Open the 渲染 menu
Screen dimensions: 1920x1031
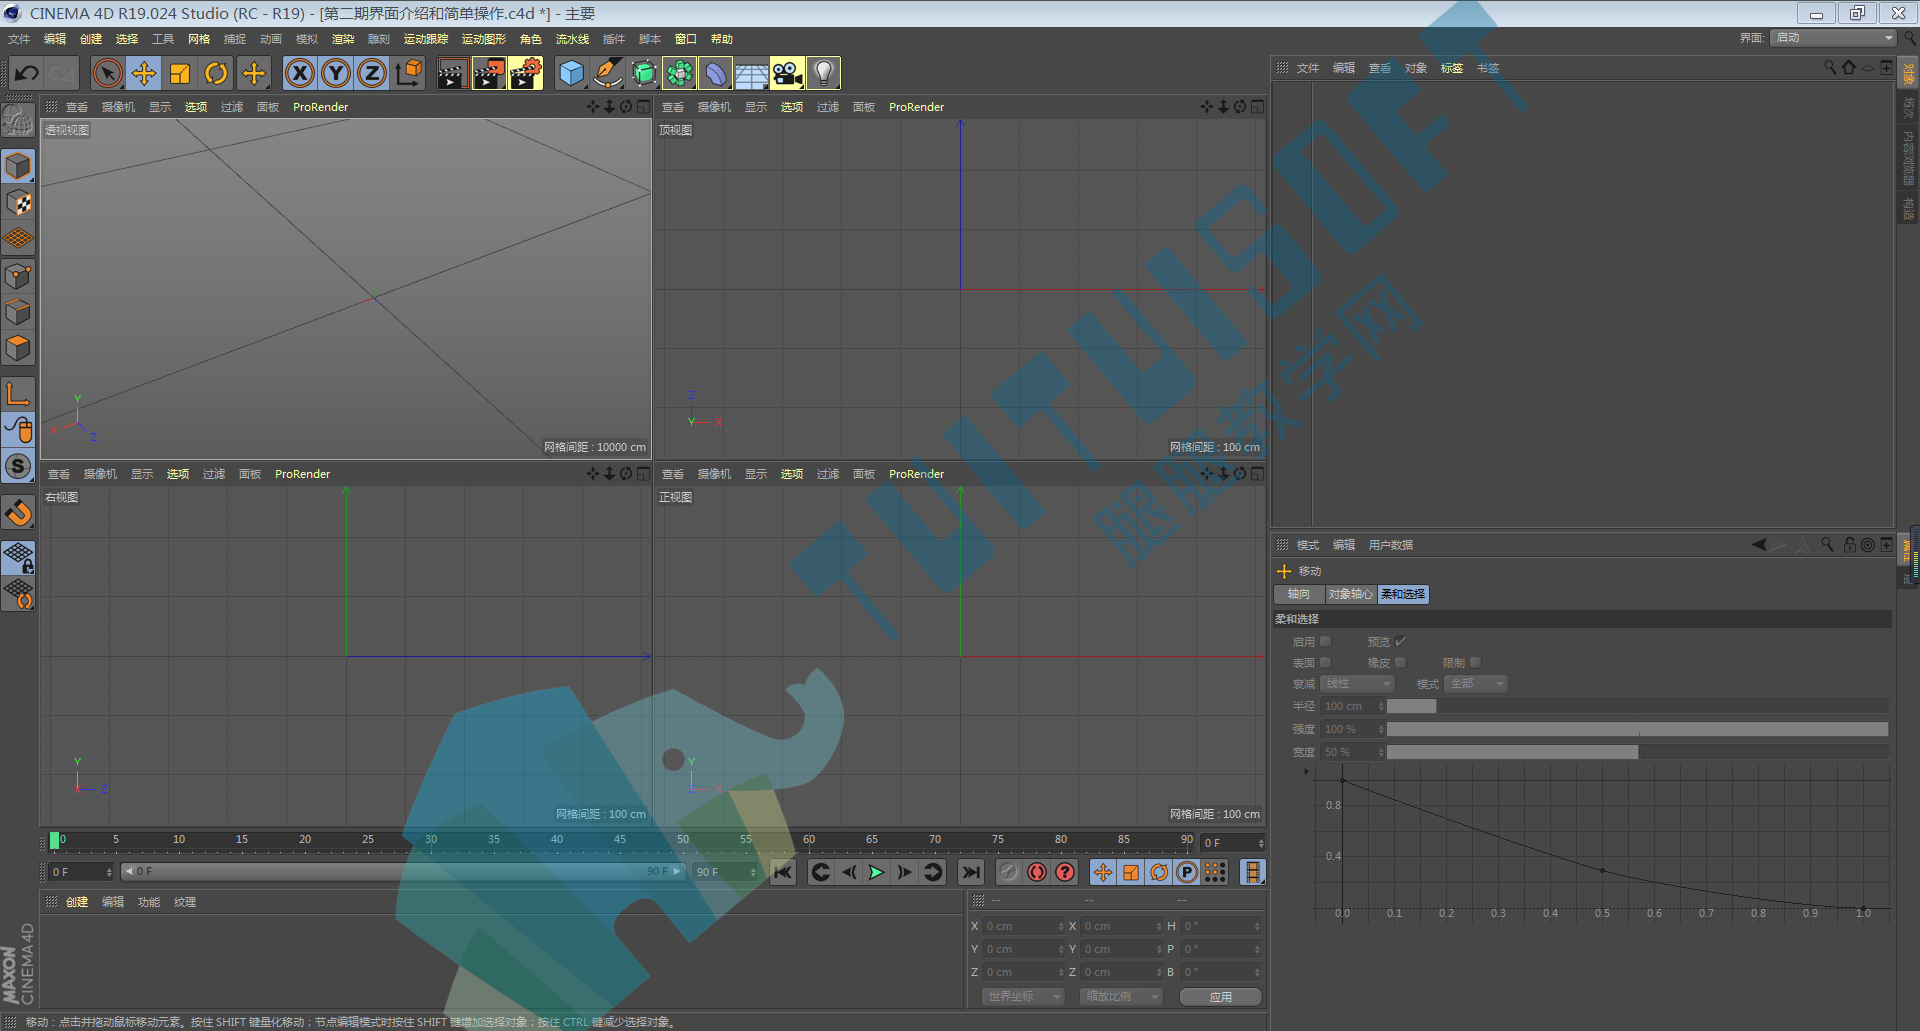[x=343, y=39]
